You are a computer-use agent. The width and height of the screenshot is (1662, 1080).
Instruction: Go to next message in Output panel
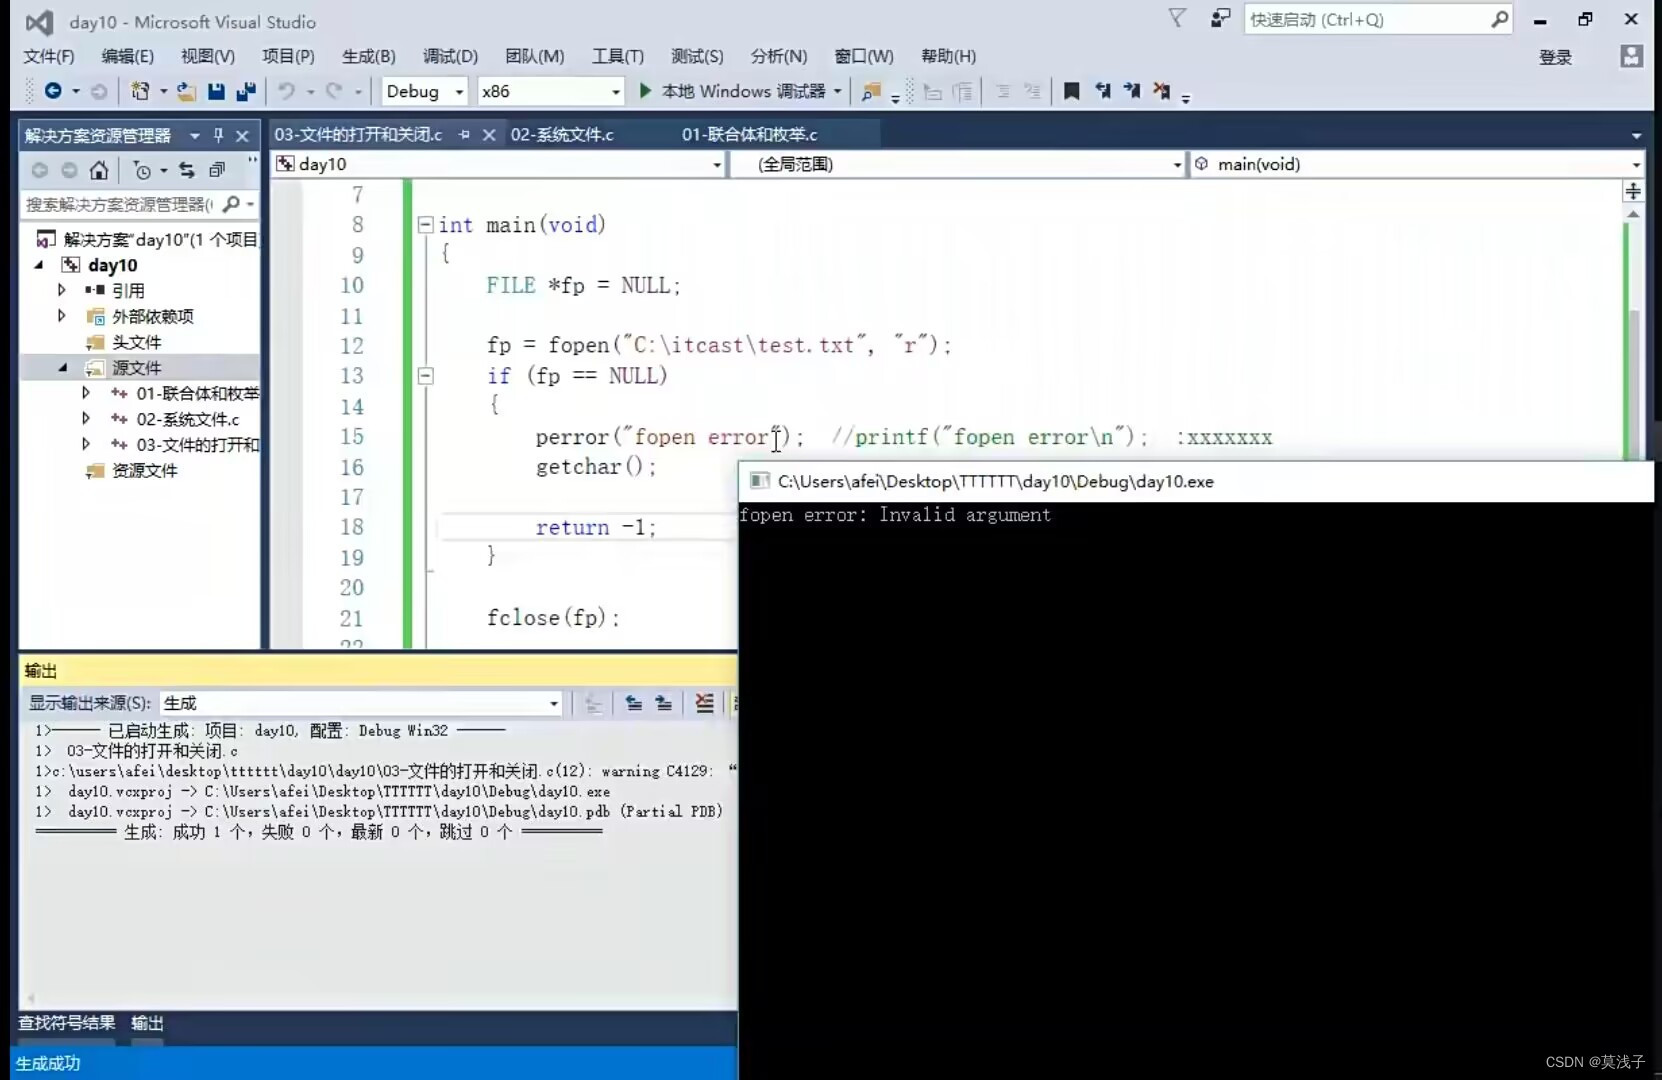(663, 703)
